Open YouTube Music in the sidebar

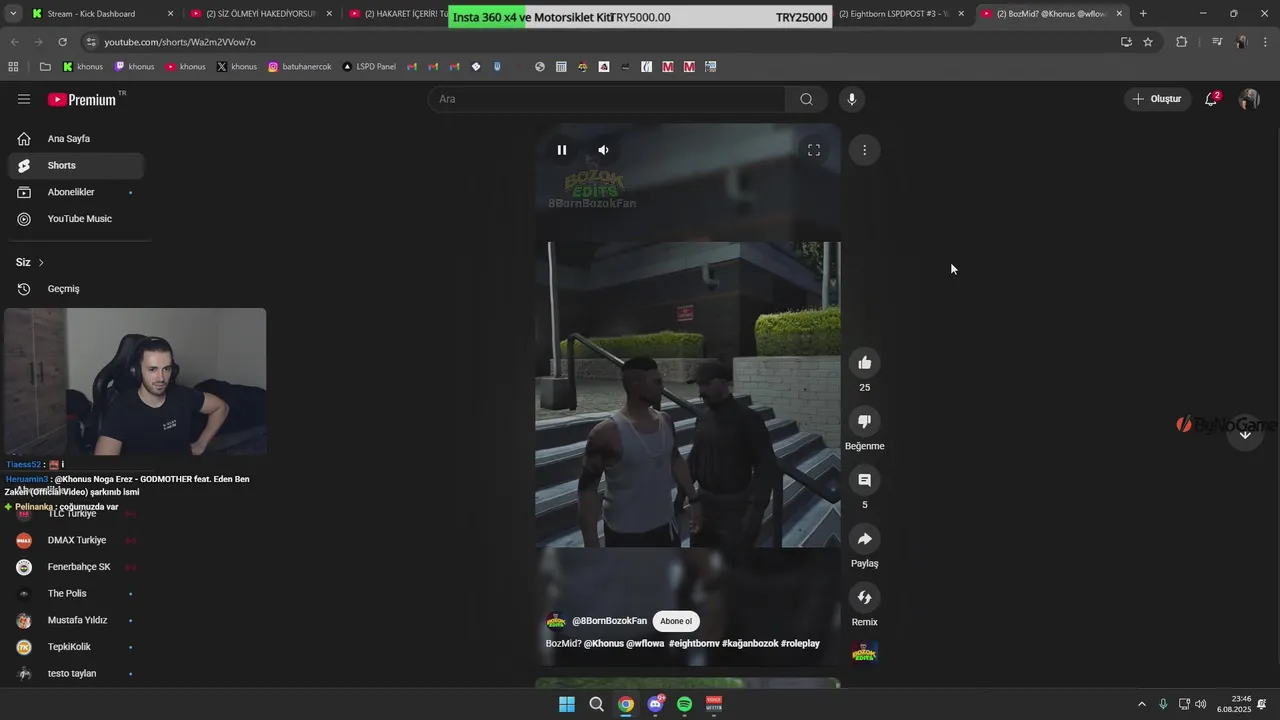click(x=76, y=219)
